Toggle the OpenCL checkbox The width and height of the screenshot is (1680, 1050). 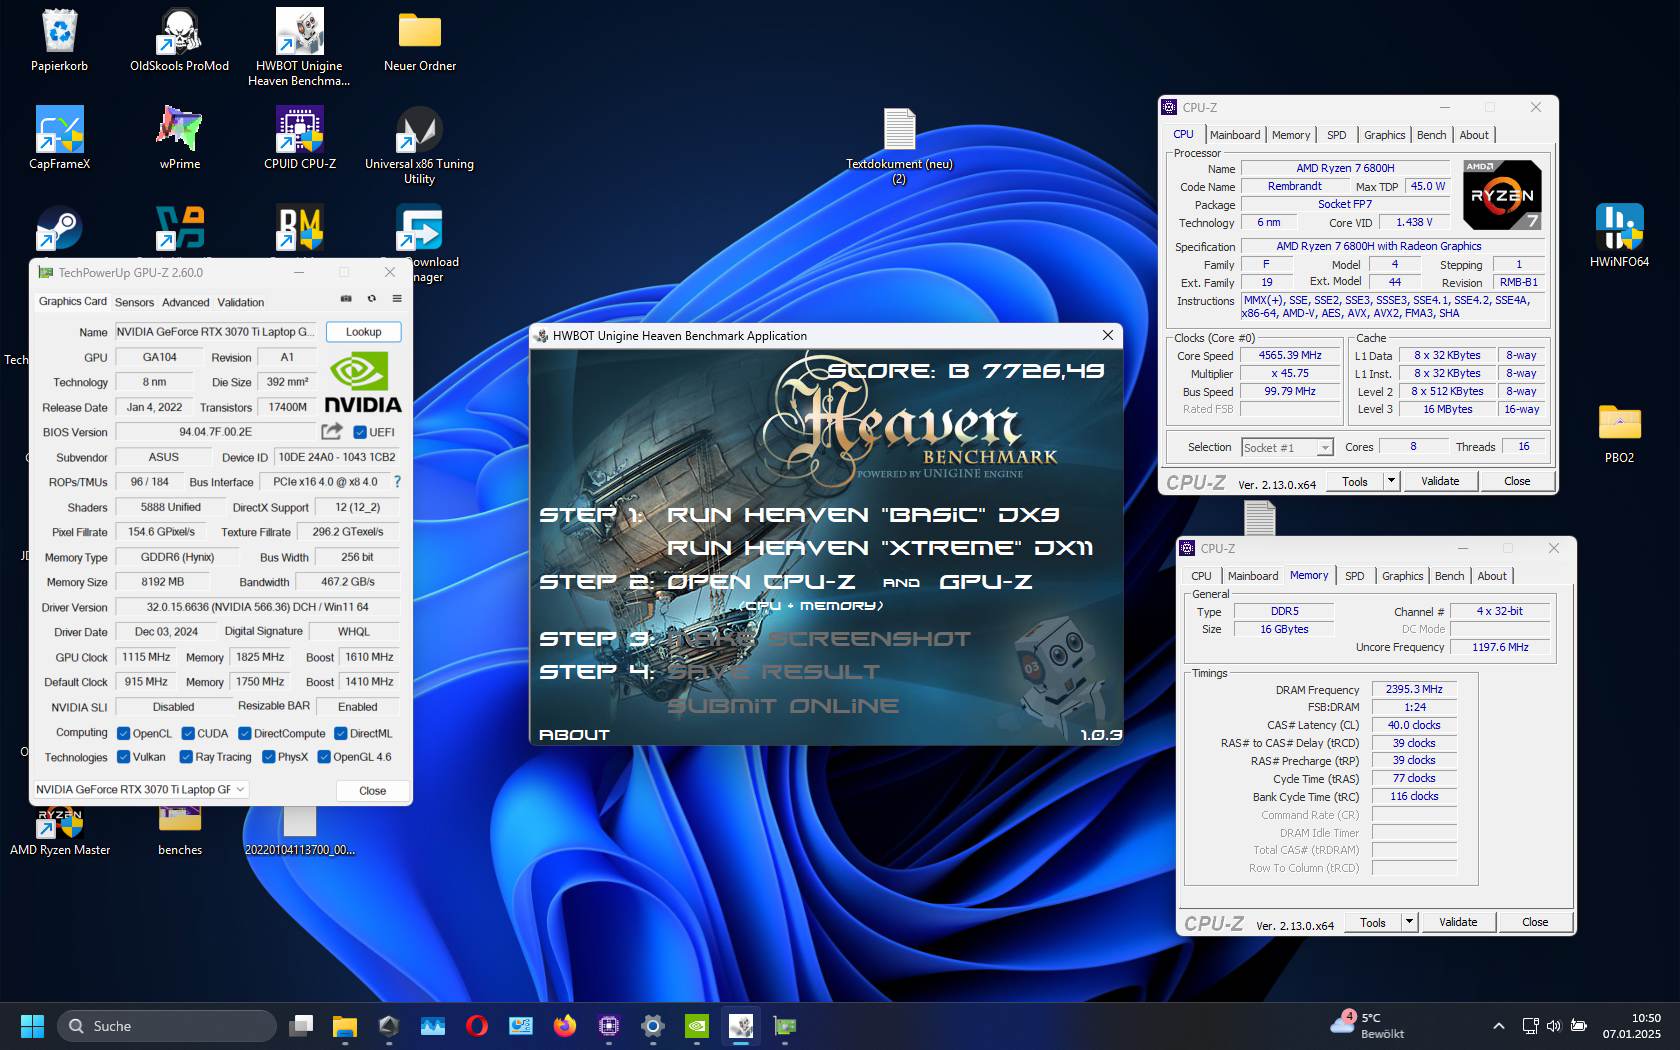[123, 733]
